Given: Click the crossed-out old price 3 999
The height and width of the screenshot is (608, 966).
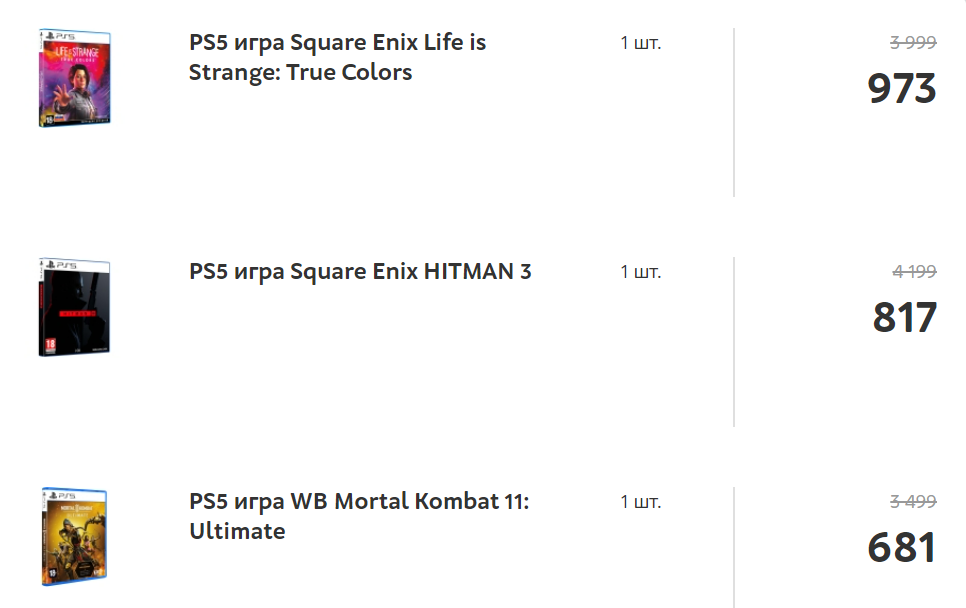Looking at the screenshot, I should (x=913, y=42).
